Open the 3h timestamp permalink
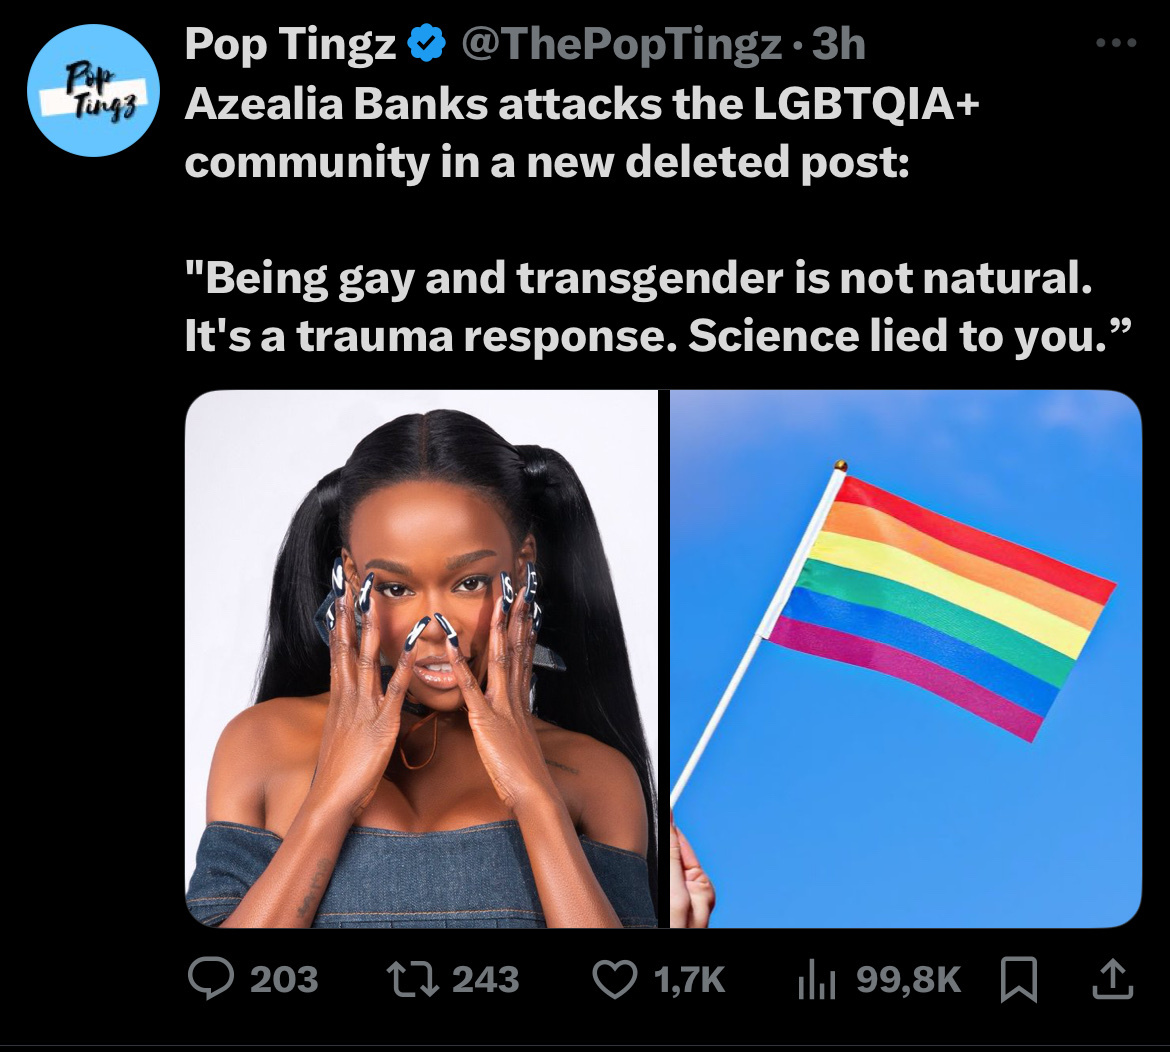This screenshot has width=1170, height=1052. coord(839,44)
